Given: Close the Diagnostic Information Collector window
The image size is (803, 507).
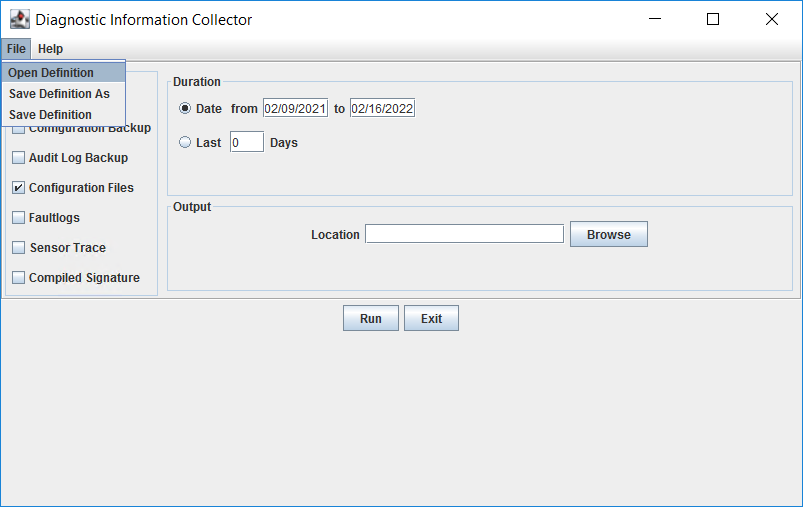Looking at the screenshot, I should [772, 19].
